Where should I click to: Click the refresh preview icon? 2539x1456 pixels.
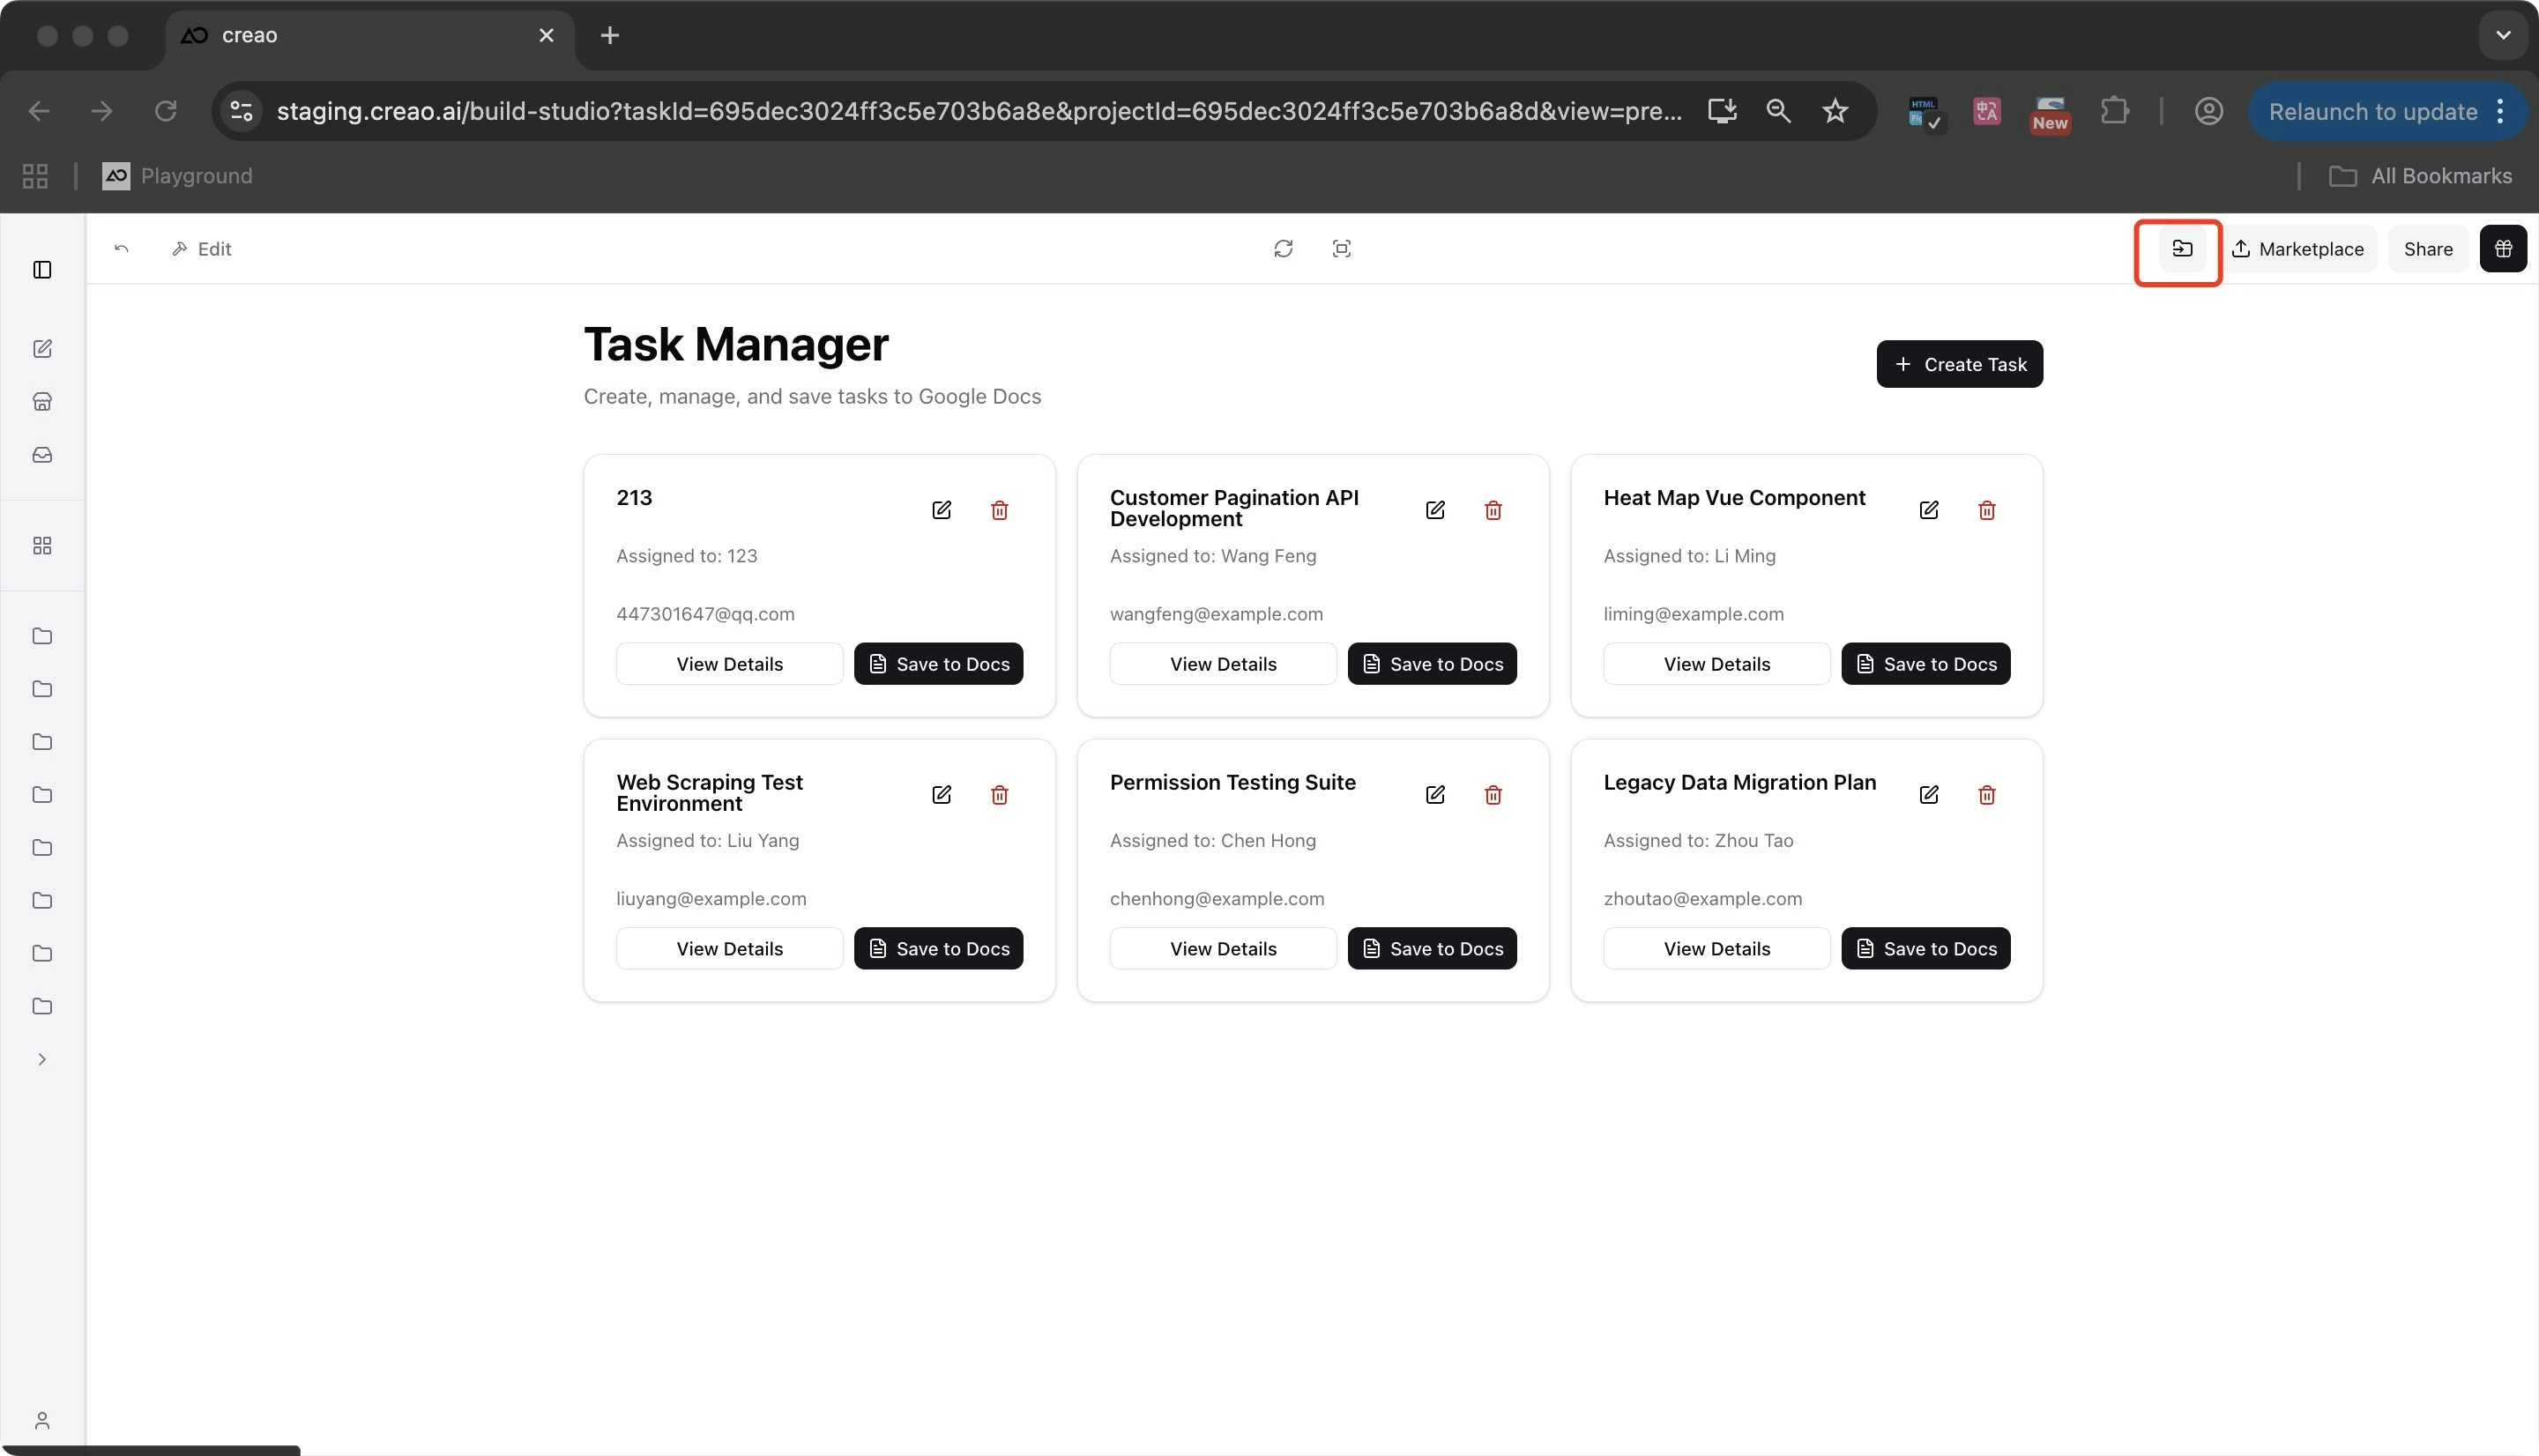point(1283,249)
